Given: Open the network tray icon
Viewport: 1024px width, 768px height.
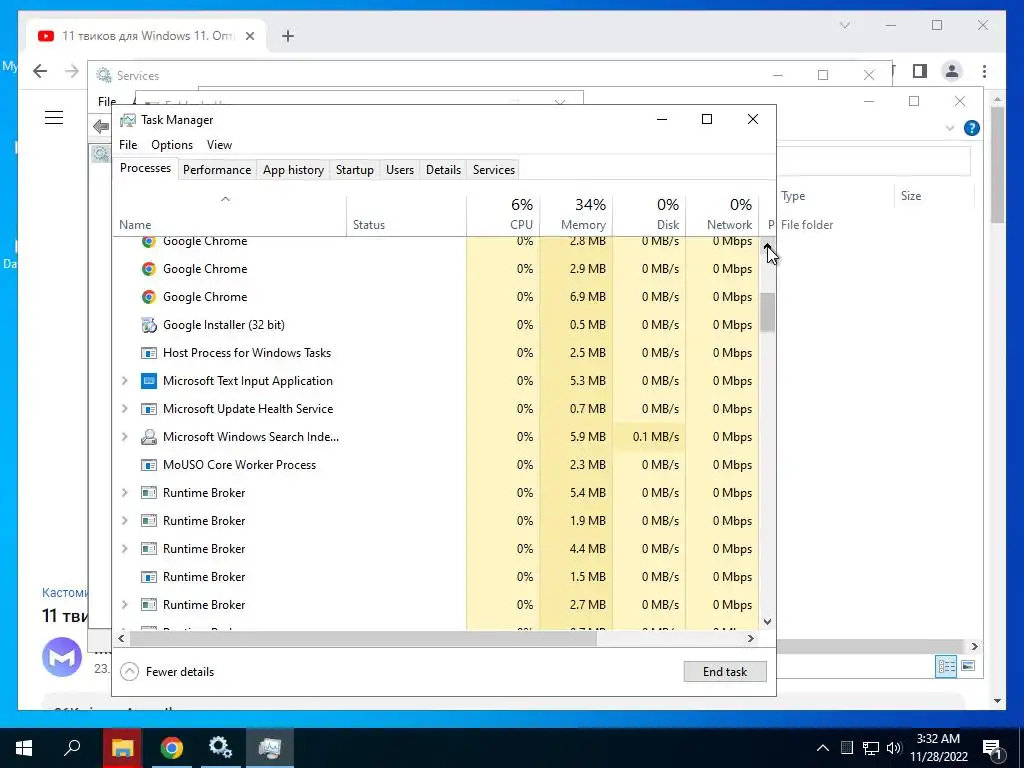Looking at the screenshot, I should point(871,748).
